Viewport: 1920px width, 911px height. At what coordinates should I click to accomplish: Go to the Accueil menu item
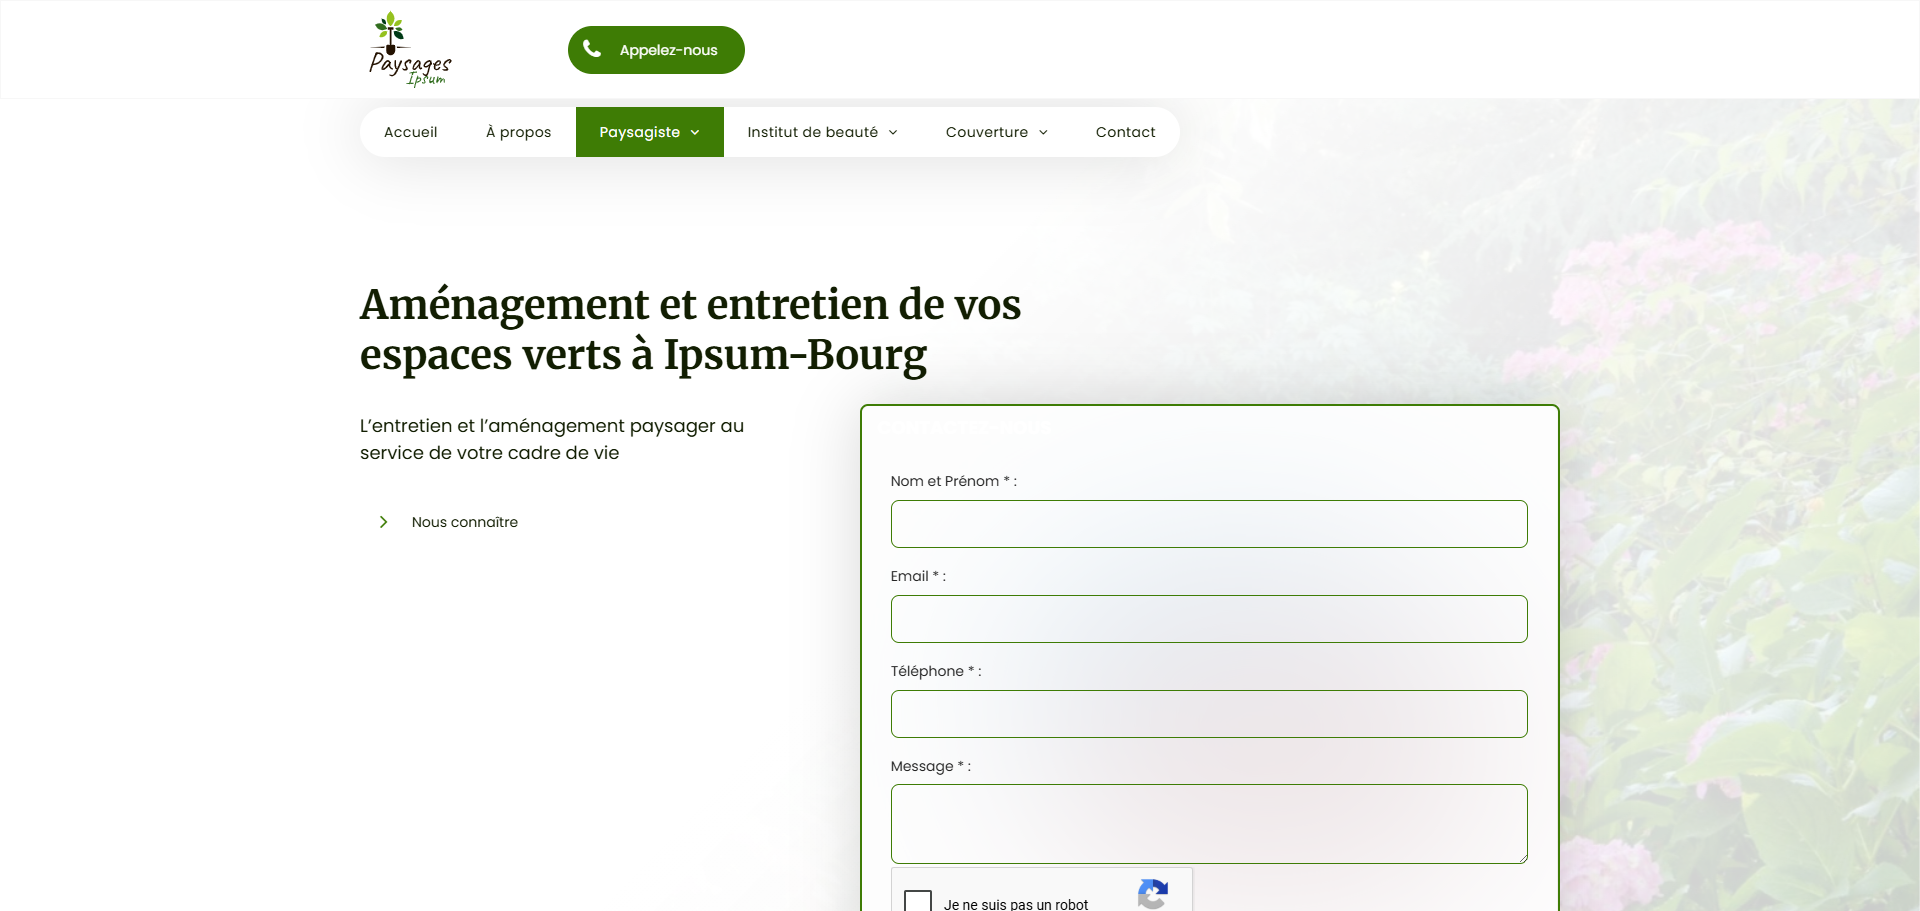(410, 132)
